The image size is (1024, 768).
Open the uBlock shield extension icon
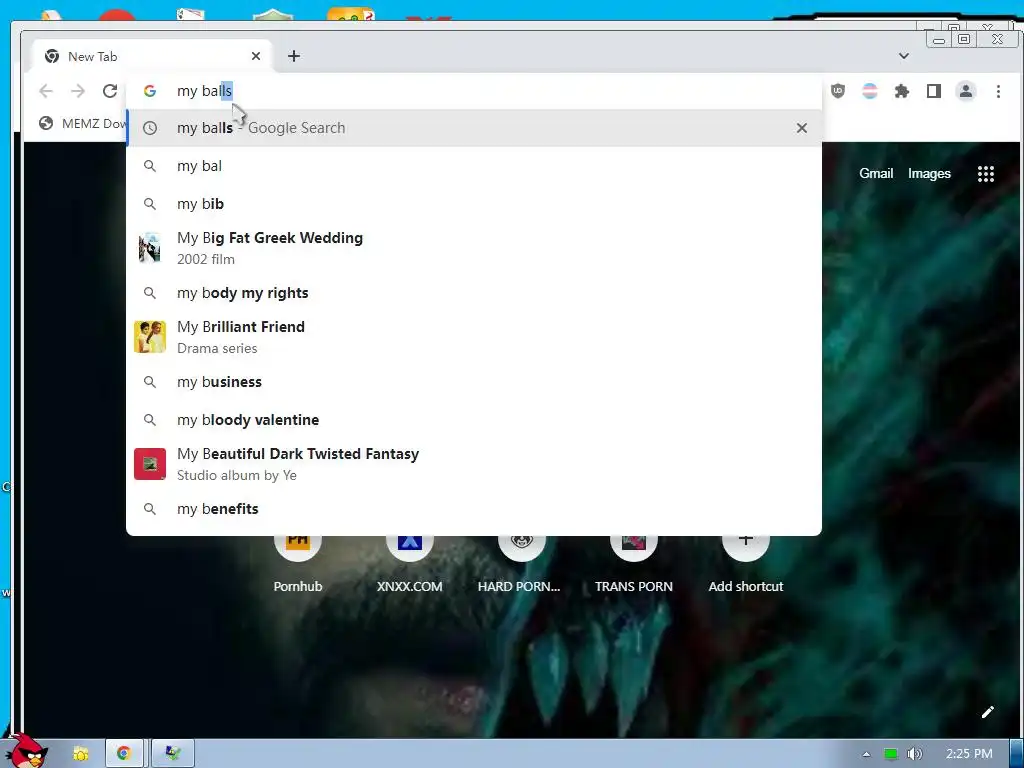[x=838, y=91]
